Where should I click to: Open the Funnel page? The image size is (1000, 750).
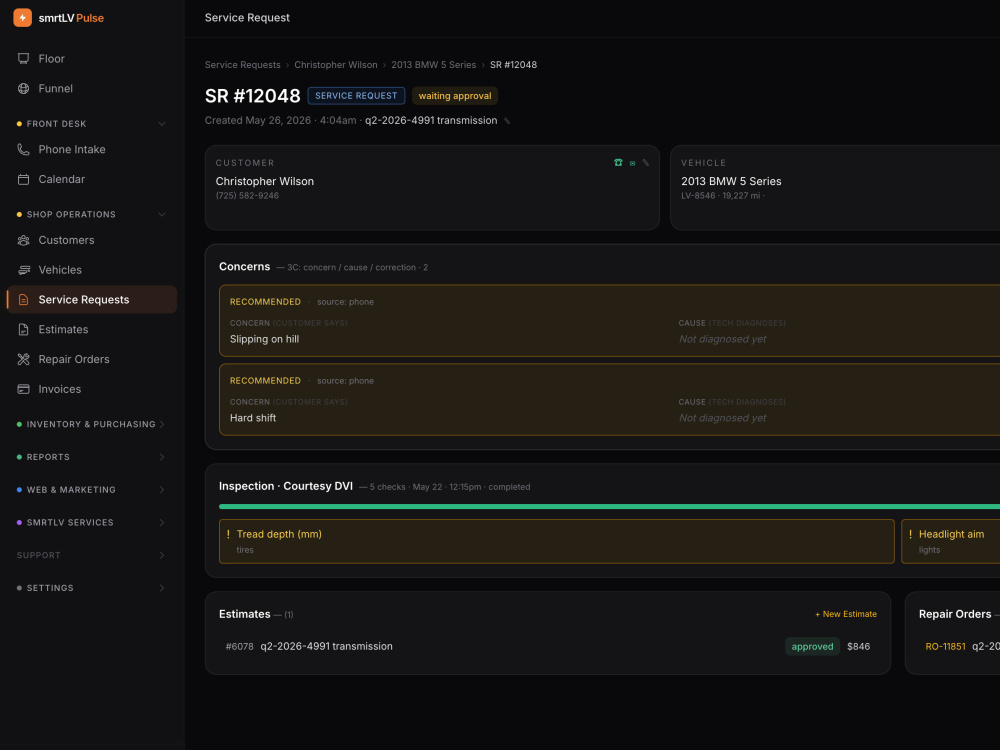92,89
